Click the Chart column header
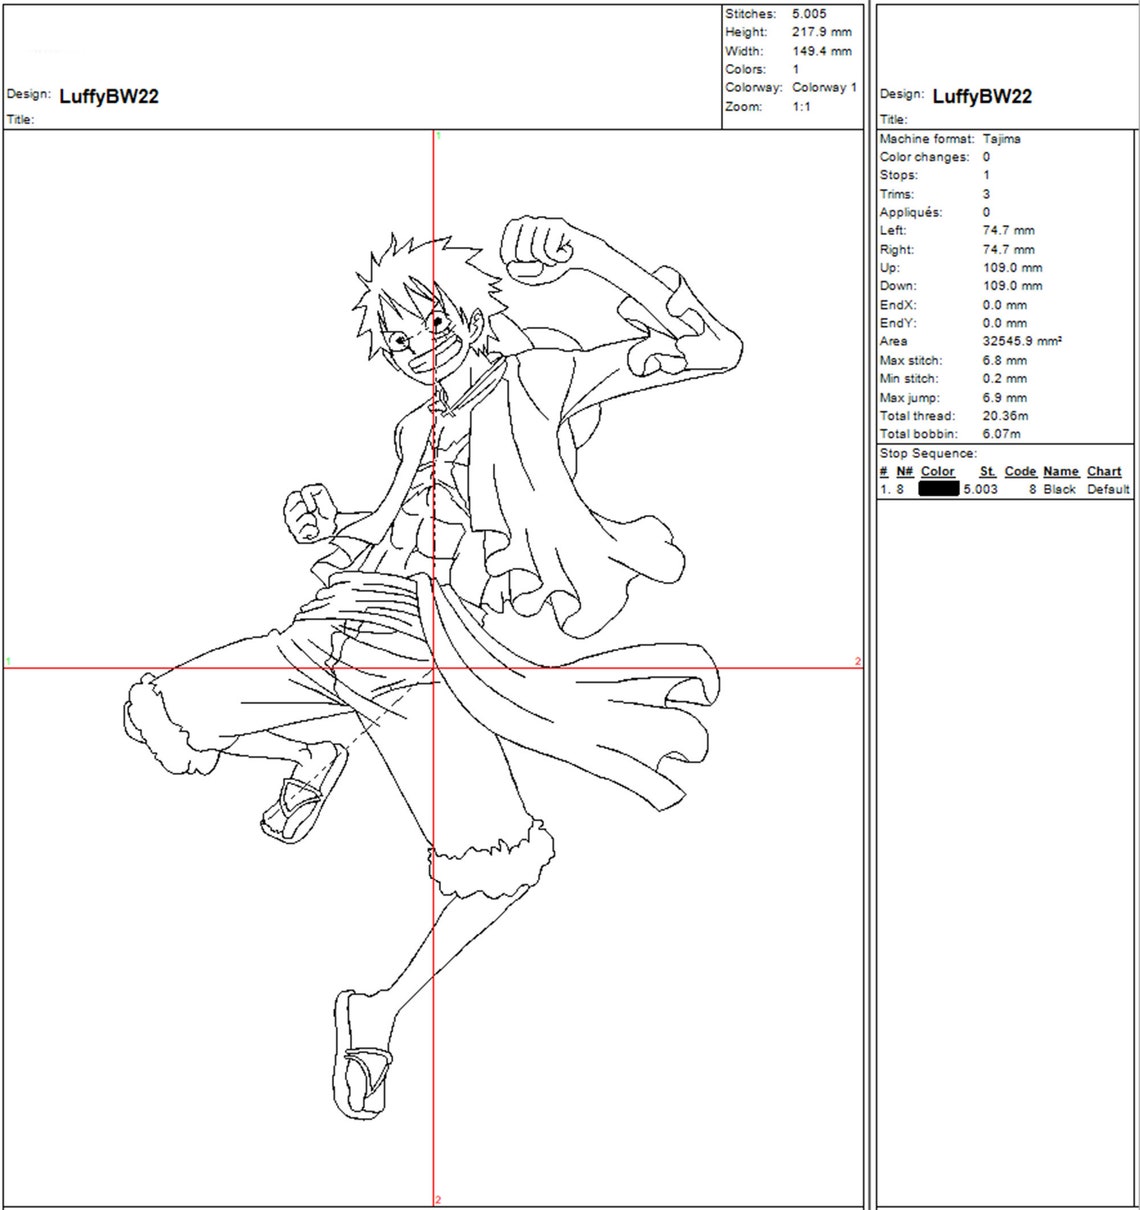Viewport: 1140px width, 1210px height. [1104, 471]
